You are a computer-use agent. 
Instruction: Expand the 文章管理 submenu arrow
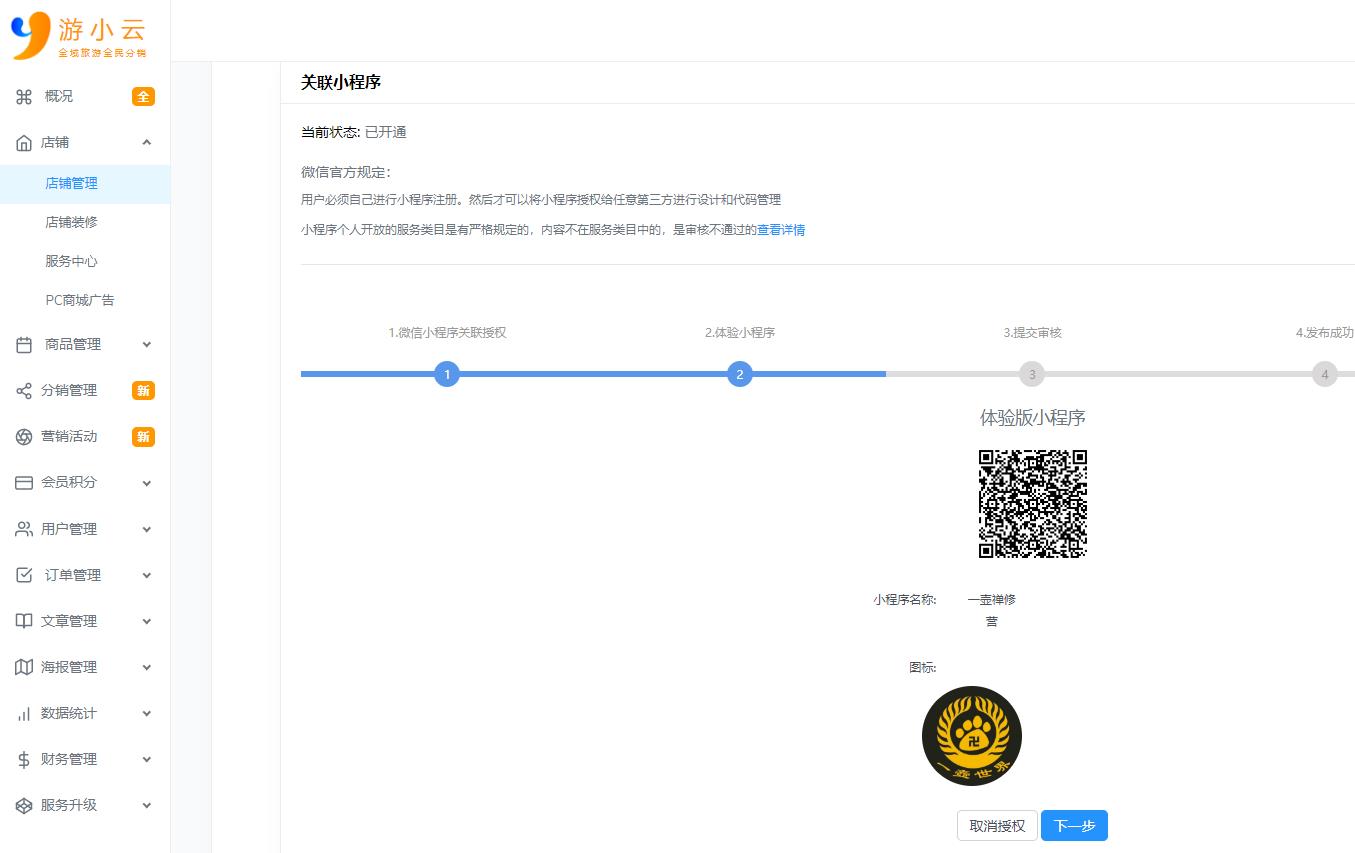click(147, 621)
